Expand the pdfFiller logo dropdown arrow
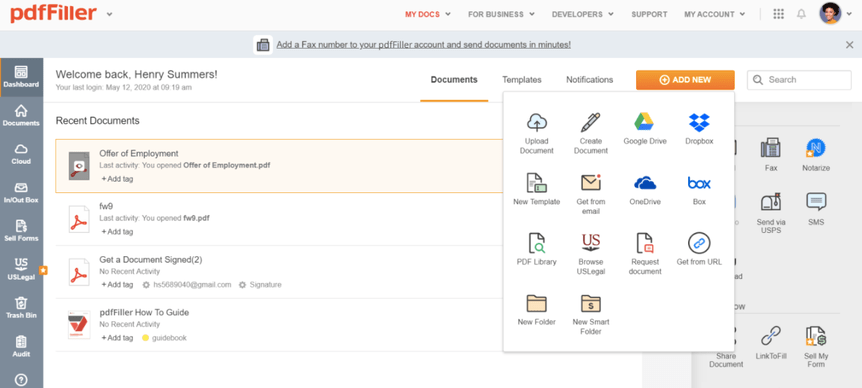The height and width of the screenshot is (388, 862). click(x=109, y=14)
